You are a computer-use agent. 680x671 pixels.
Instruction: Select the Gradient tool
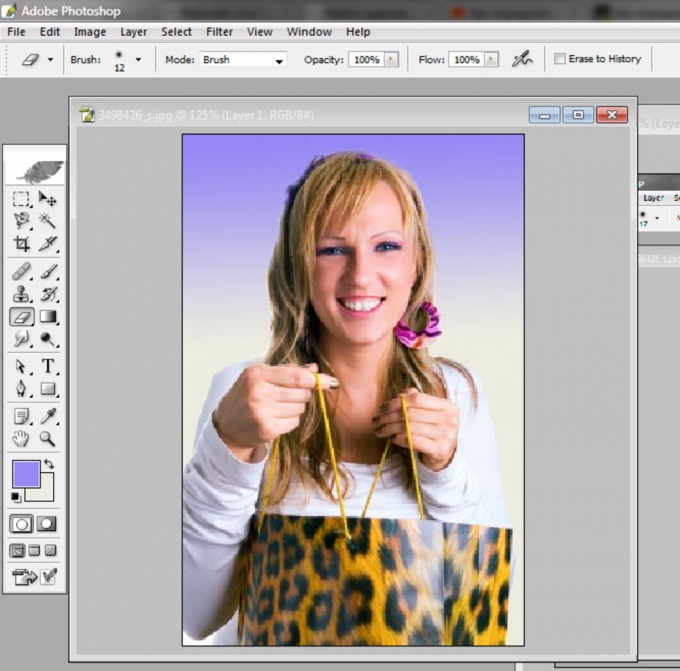coord(48,317)
